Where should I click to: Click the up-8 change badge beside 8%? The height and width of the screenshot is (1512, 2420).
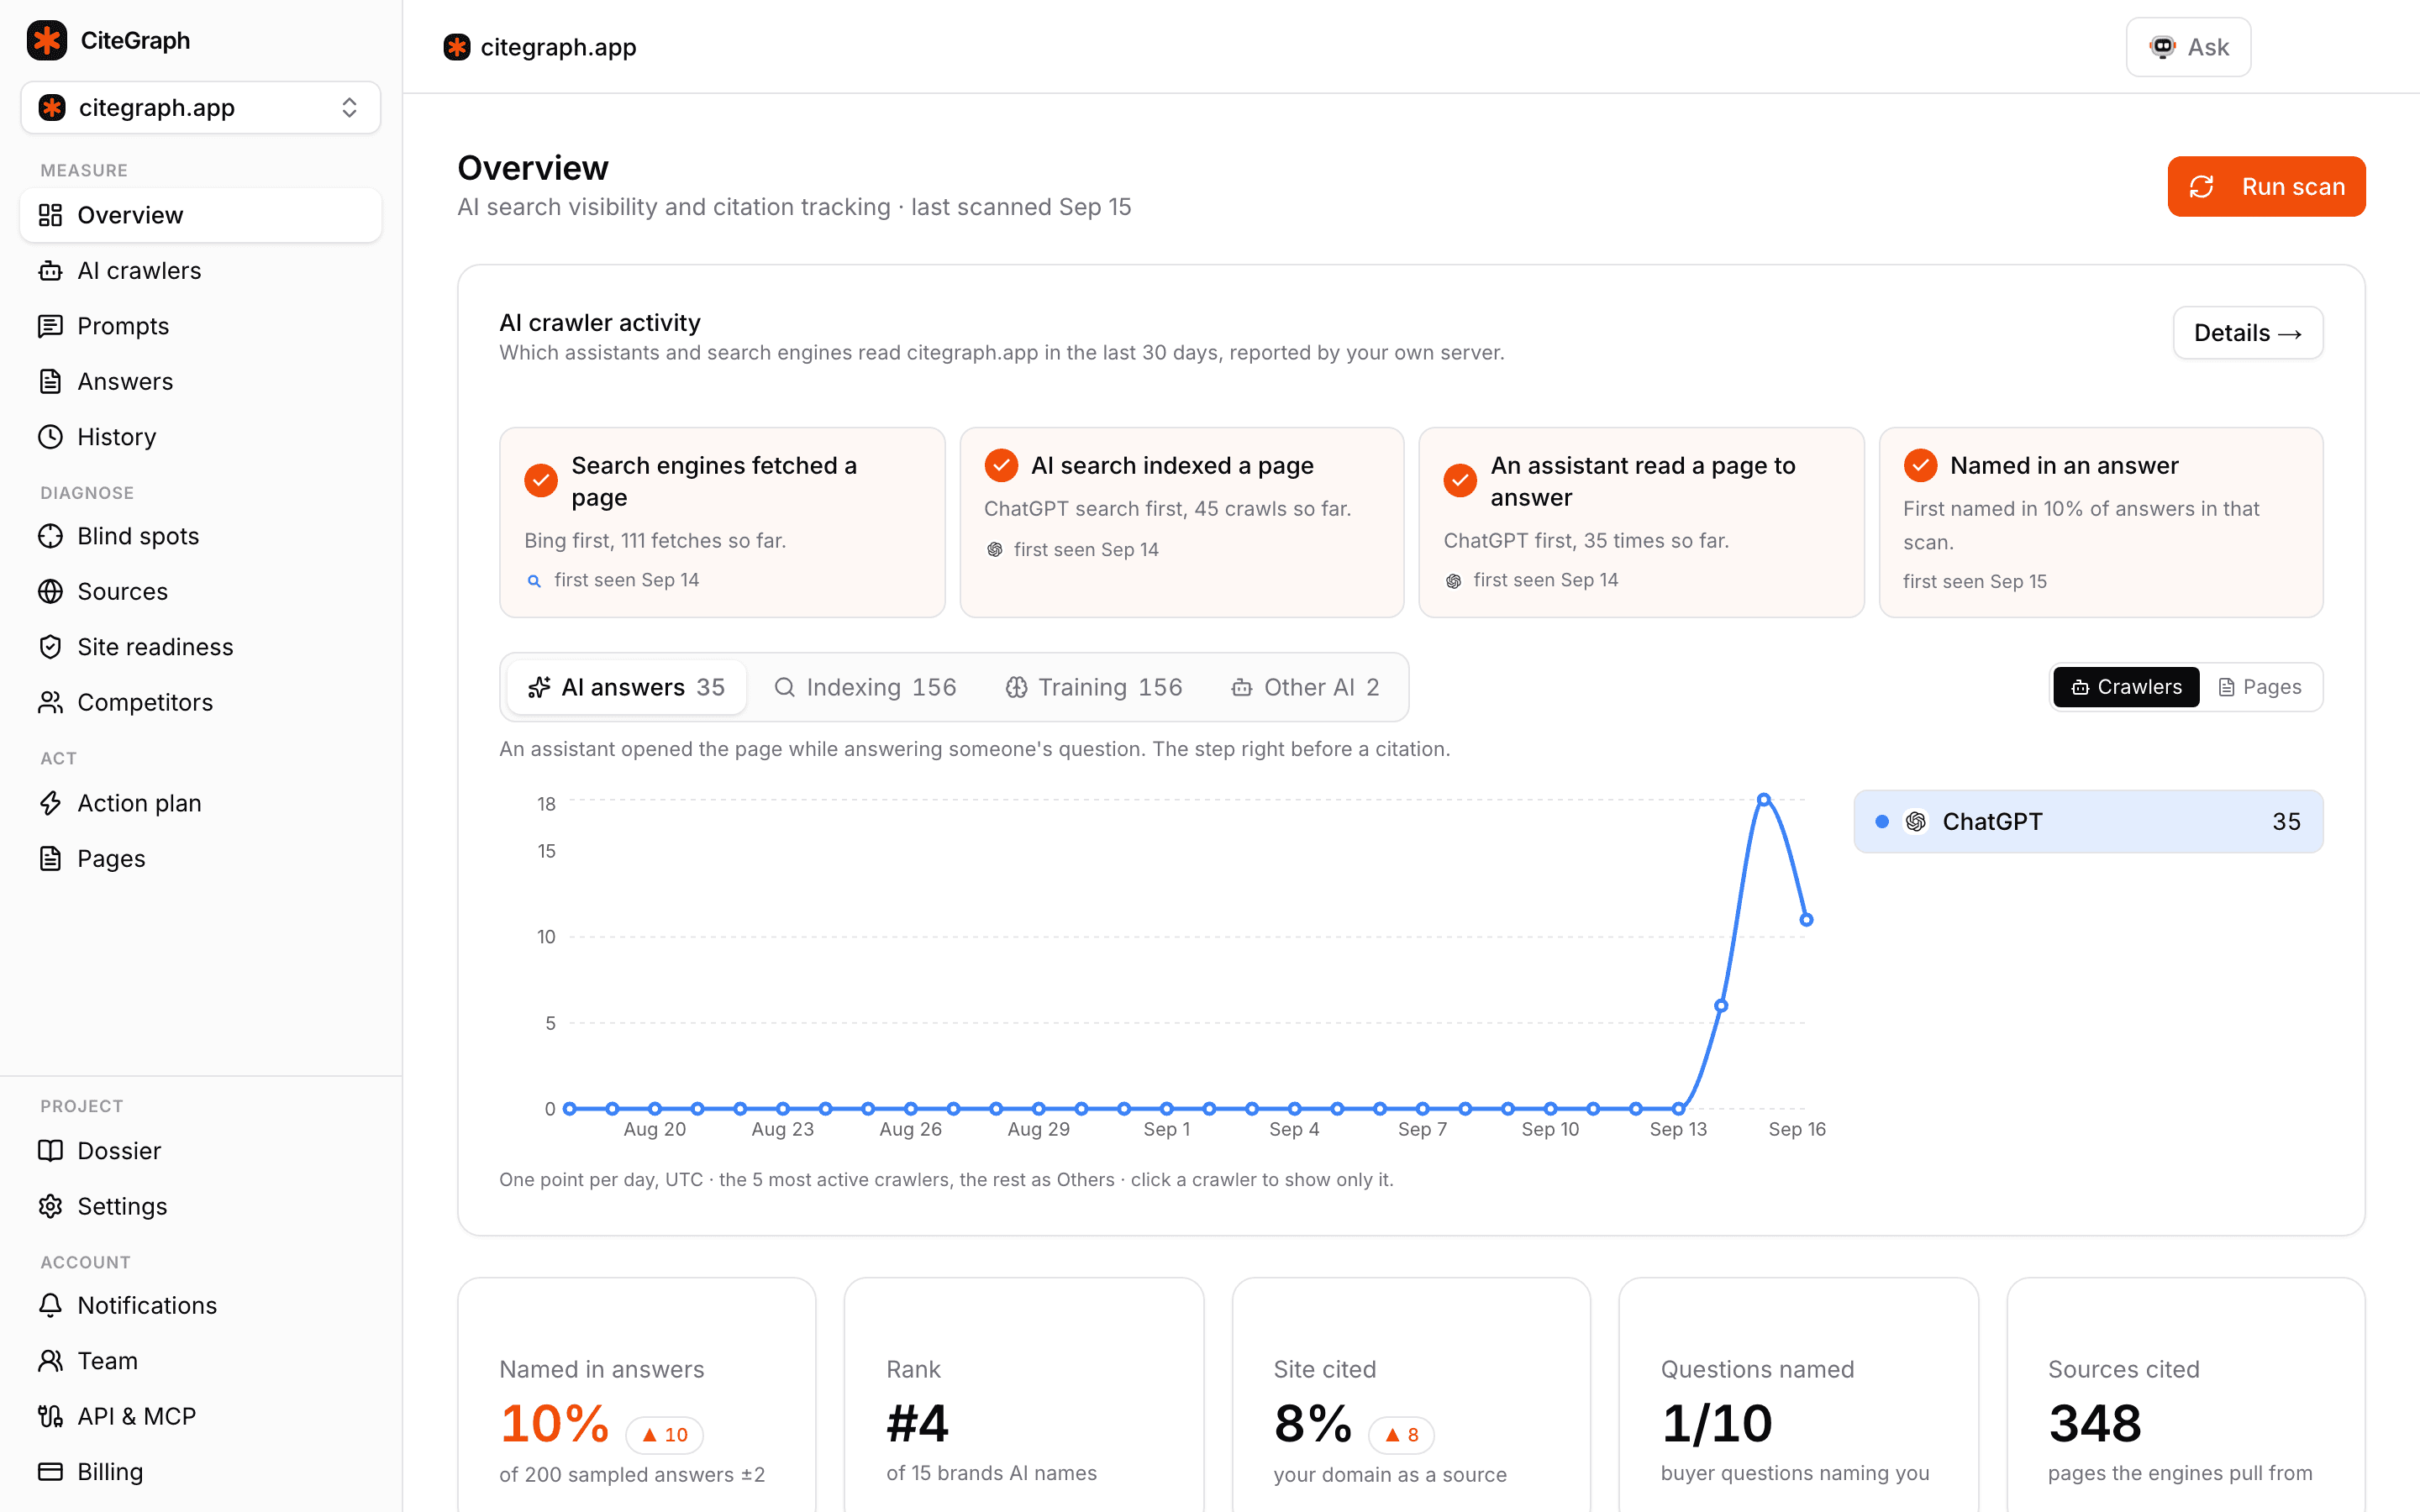(1400, 1435)
